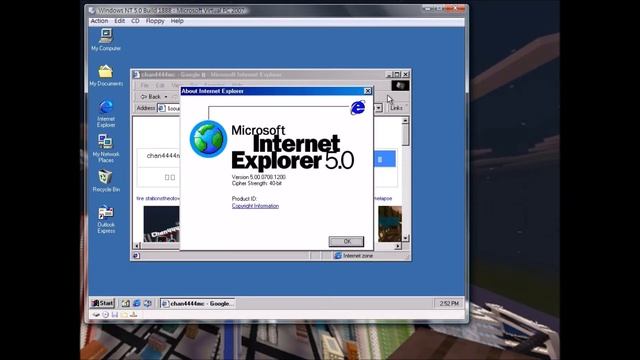Open the Virtual PC Help menu
Viewport: 640px width, 360px height.
[177, 21]
